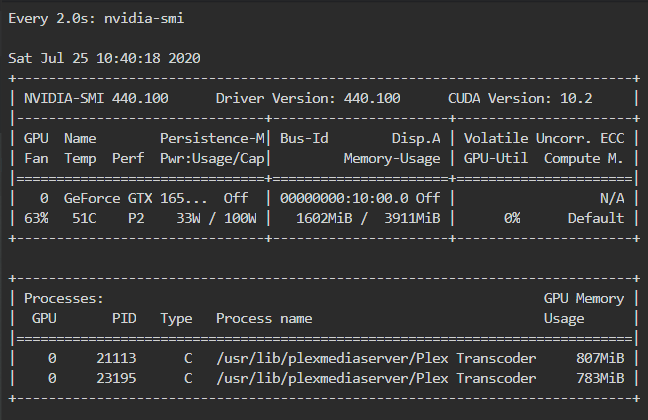Select the GeForce GTX 165... GPU name

click(x=136, y=198)
